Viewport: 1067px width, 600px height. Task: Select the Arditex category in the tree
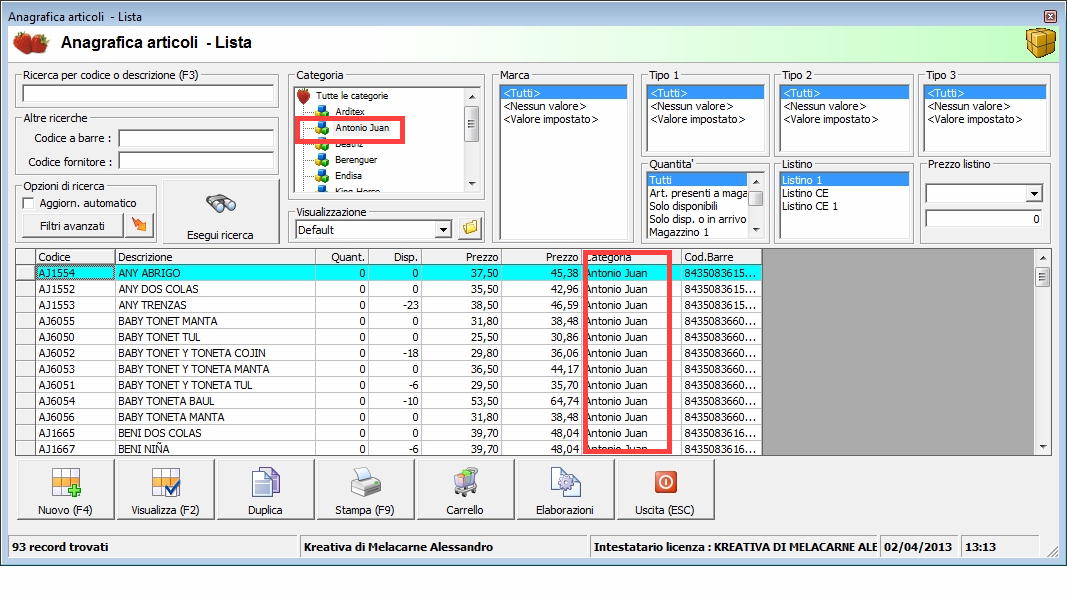[x=350, y=112]
